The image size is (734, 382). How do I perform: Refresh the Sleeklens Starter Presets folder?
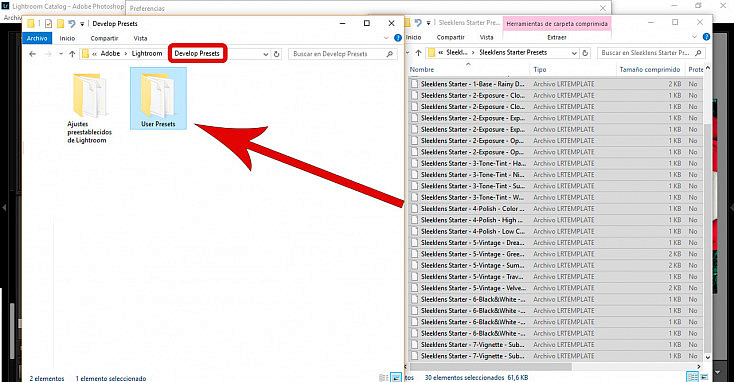(585, 53)
